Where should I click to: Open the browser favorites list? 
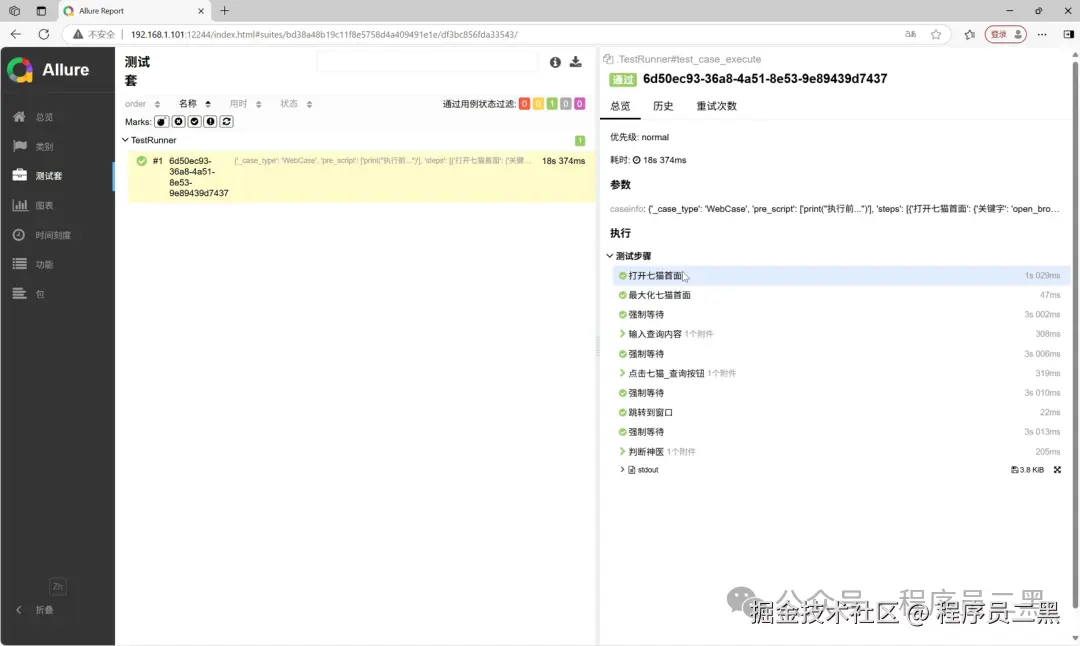[970, 34]
